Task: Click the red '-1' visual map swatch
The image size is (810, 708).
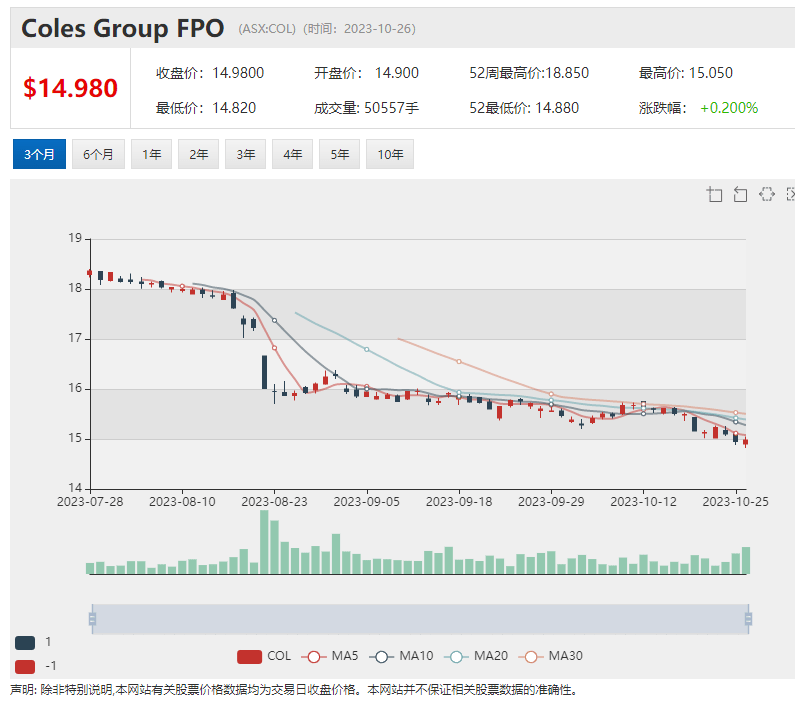Action: 25,666
